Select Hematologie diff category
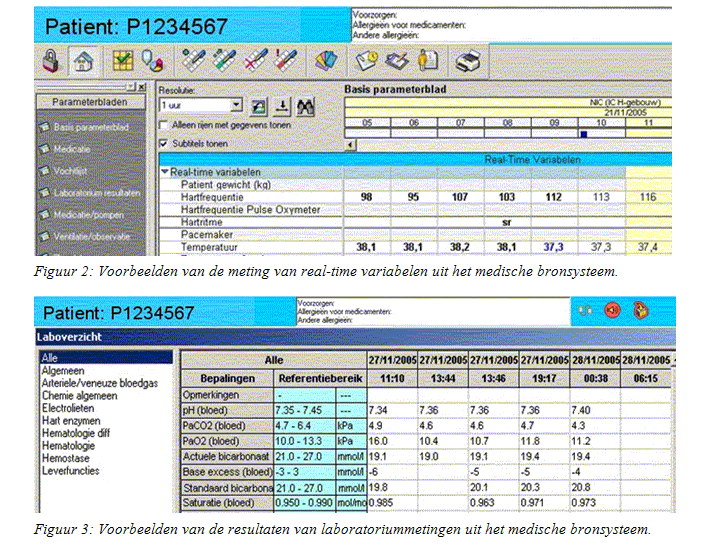 click(76, 433)
